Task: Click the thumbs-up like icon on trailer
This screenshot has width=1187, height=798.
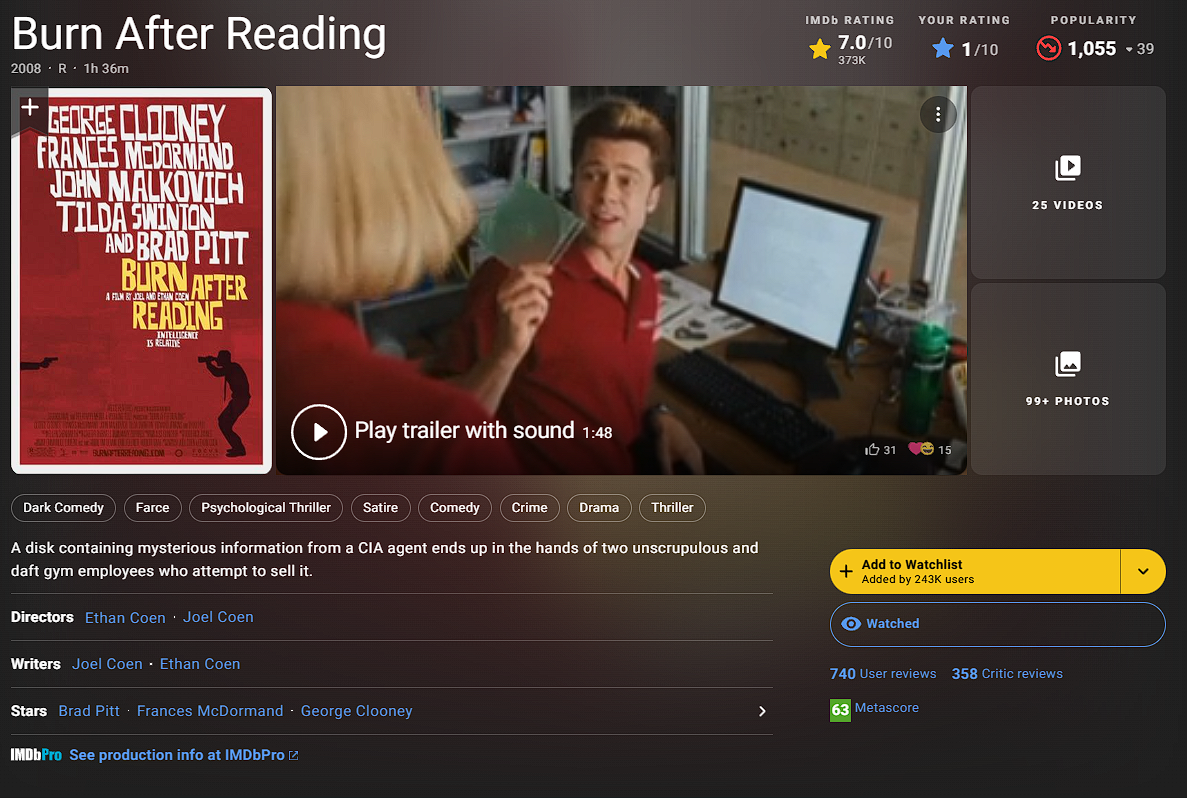Action: pos(872,449)
